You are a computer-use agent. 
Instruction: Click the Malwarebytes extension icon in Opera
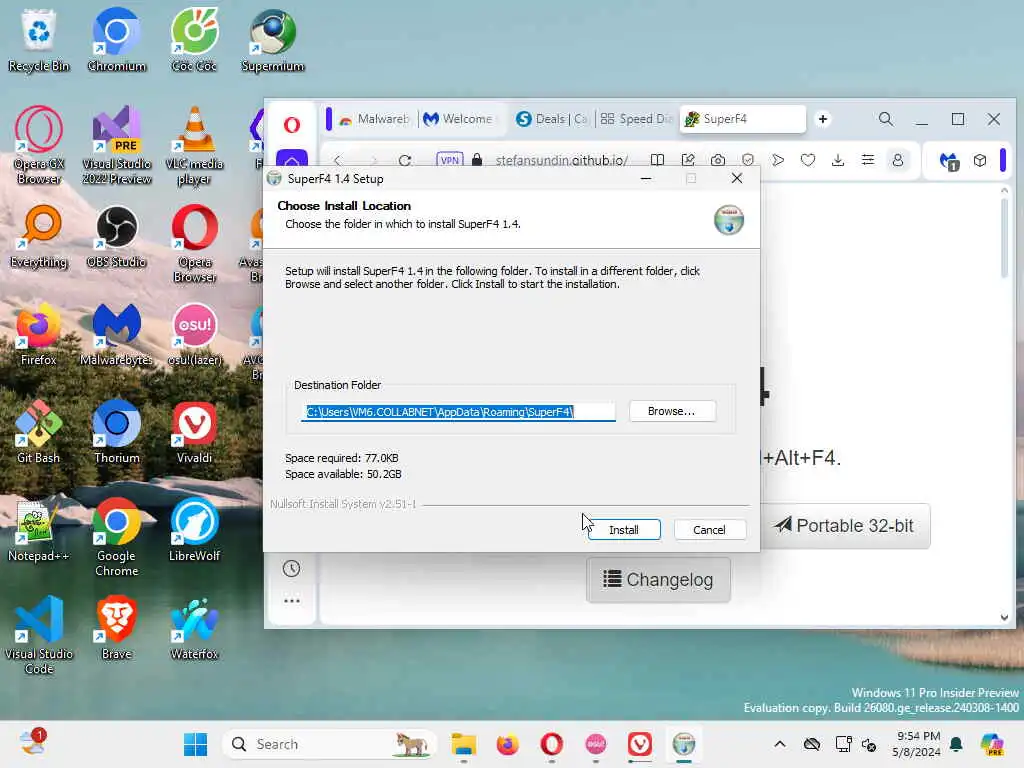pyautogui.click(x=949, y=161)
